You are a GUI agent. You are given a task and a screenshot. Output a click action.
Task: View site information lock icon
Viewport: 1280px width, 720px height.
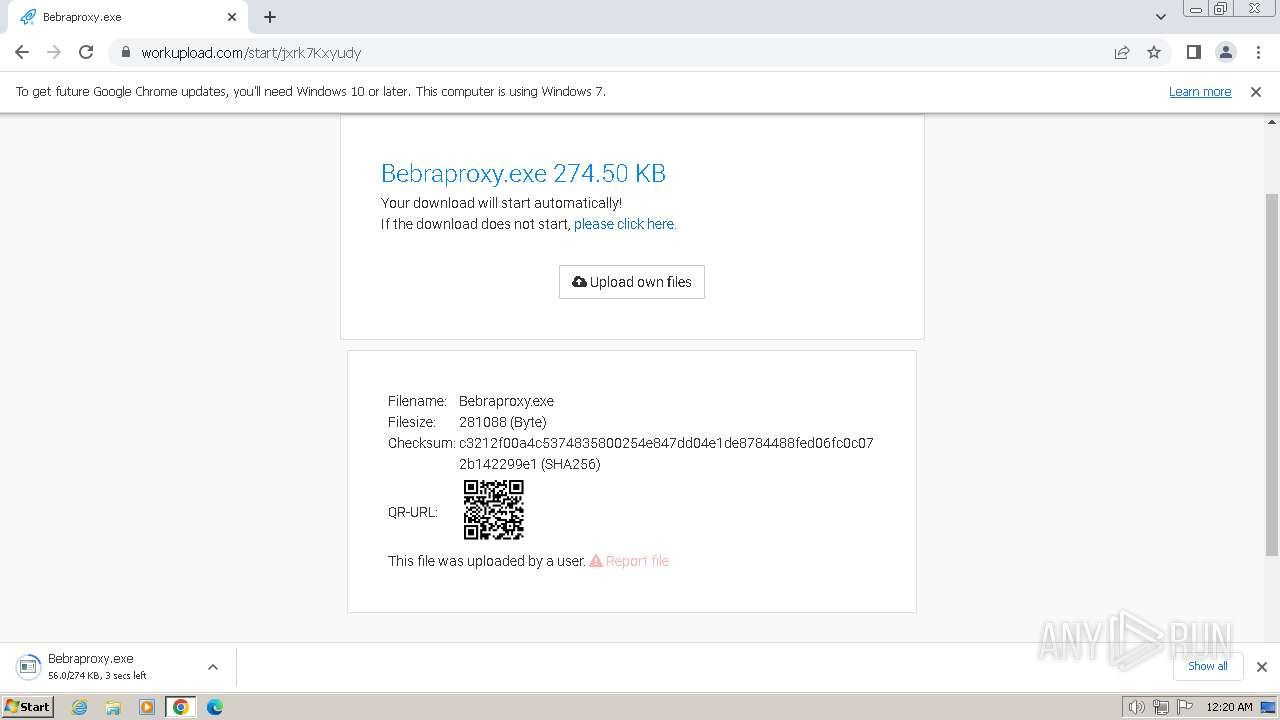pyautogui.click(x=126, y=52)
